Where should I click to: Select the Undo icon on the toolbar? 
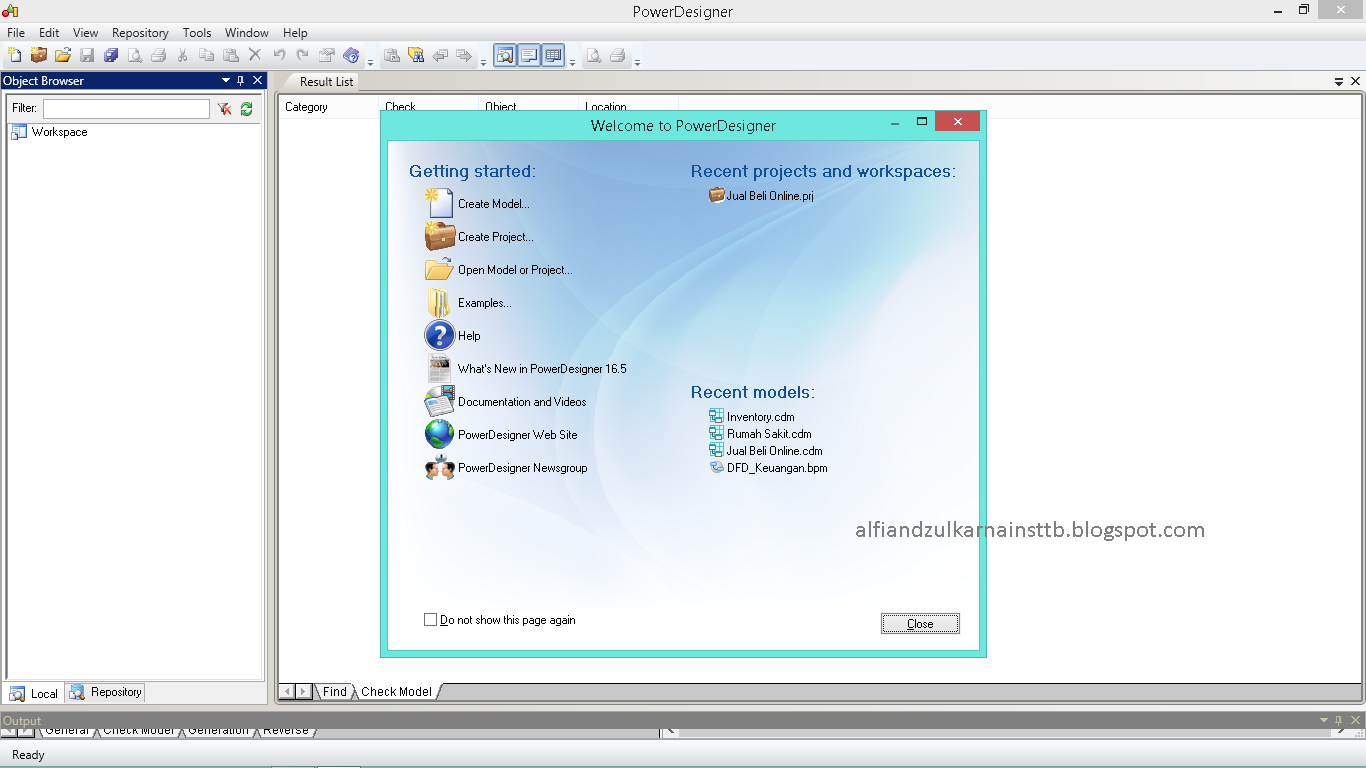point(278,55)
